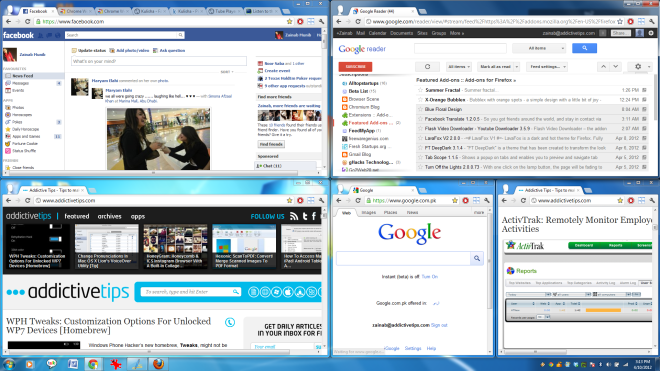Screen dimensions: 660x371
Task: Open the Windows Start menu
Action: [x=8, y=364]
